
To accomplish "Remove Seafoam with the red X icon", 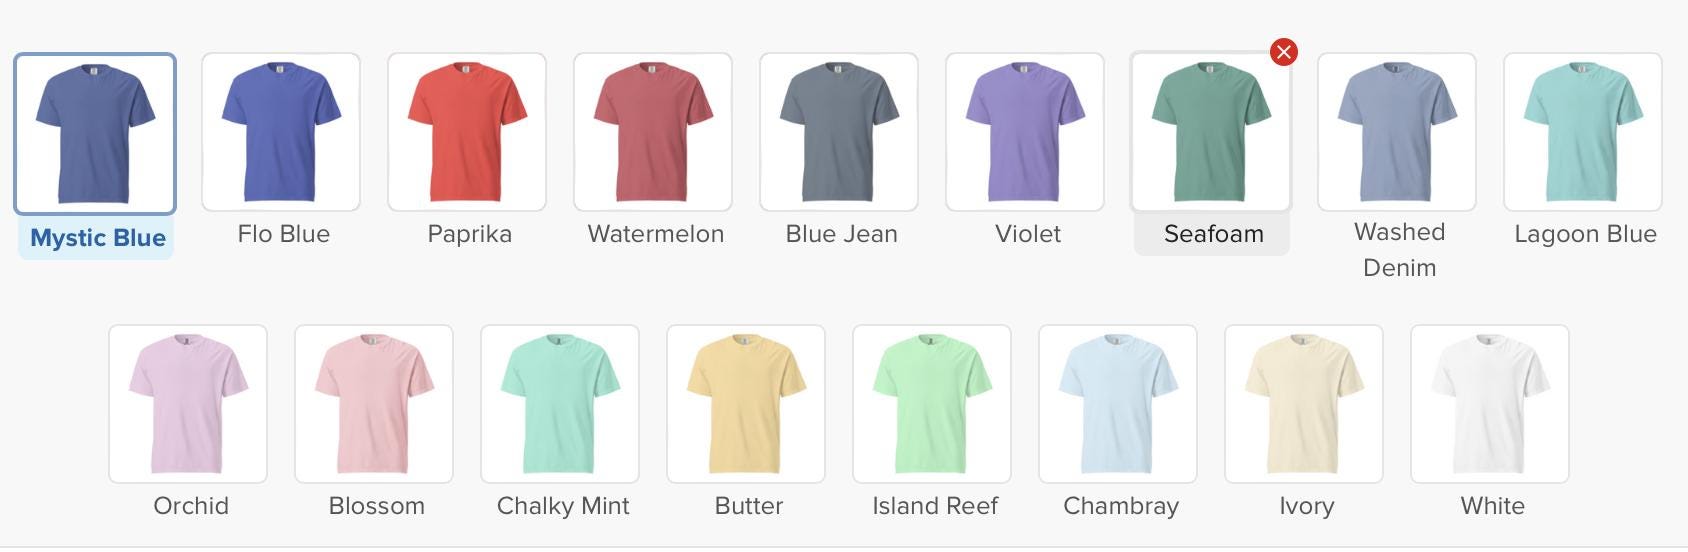I will [x=1284, y=52].
